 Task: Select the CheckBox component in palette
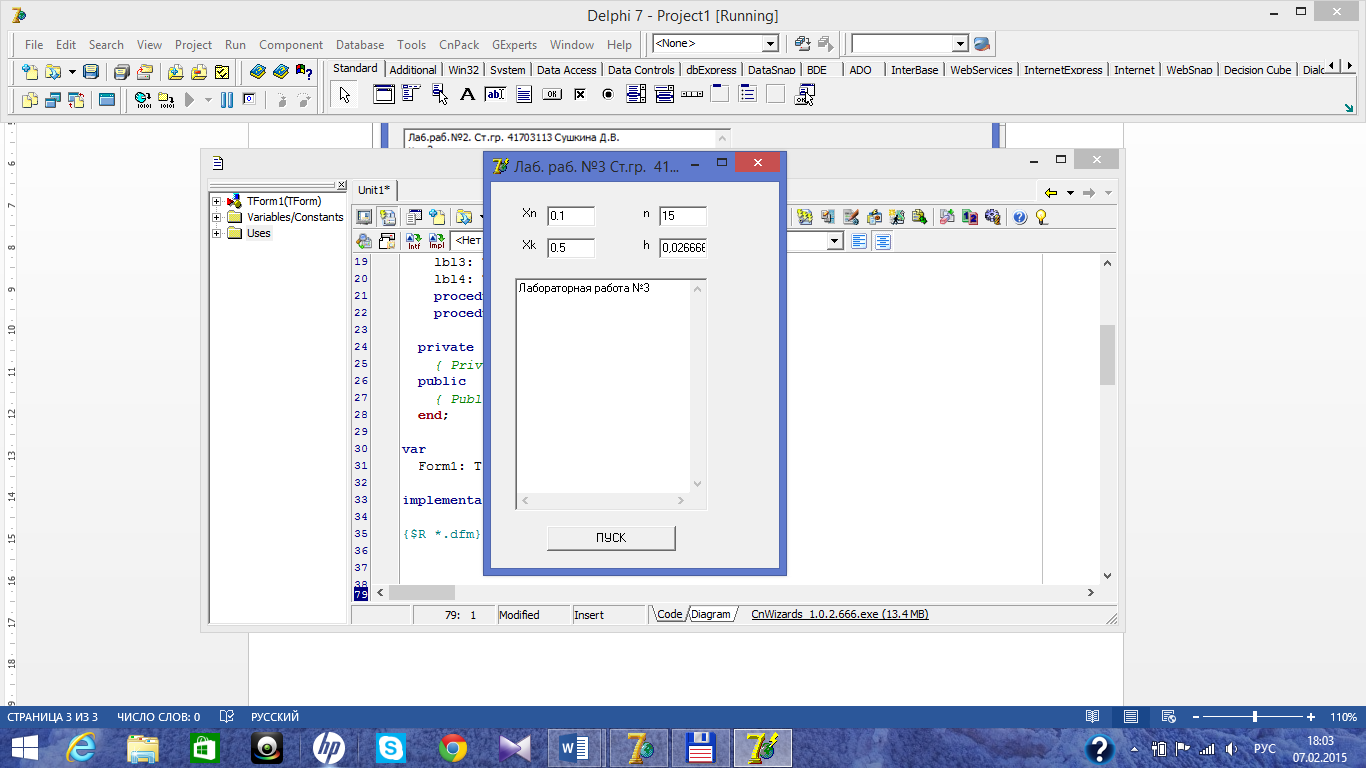pos(579,95)
